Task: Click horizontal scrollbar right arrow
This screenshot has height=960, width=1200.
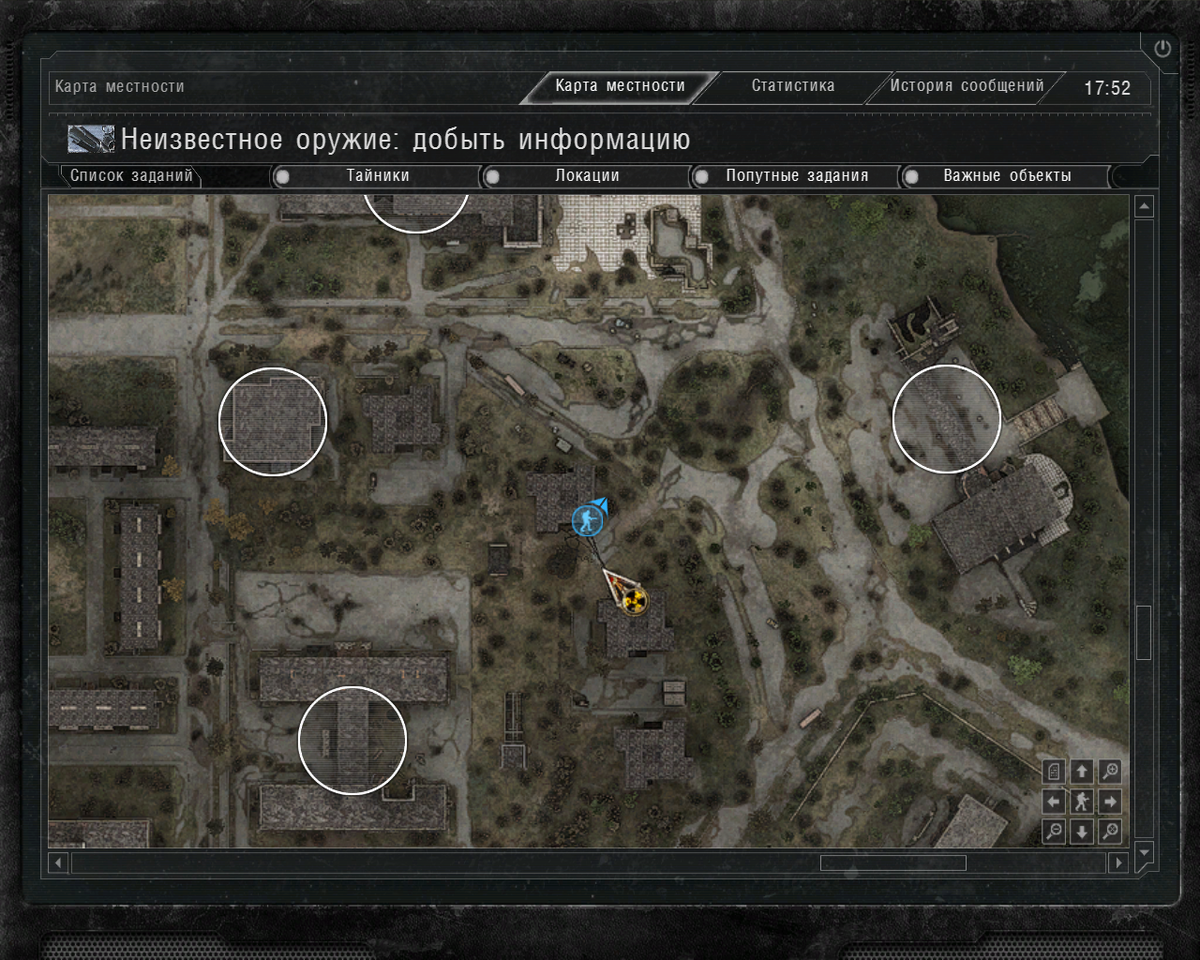Action: [1119, 862]
